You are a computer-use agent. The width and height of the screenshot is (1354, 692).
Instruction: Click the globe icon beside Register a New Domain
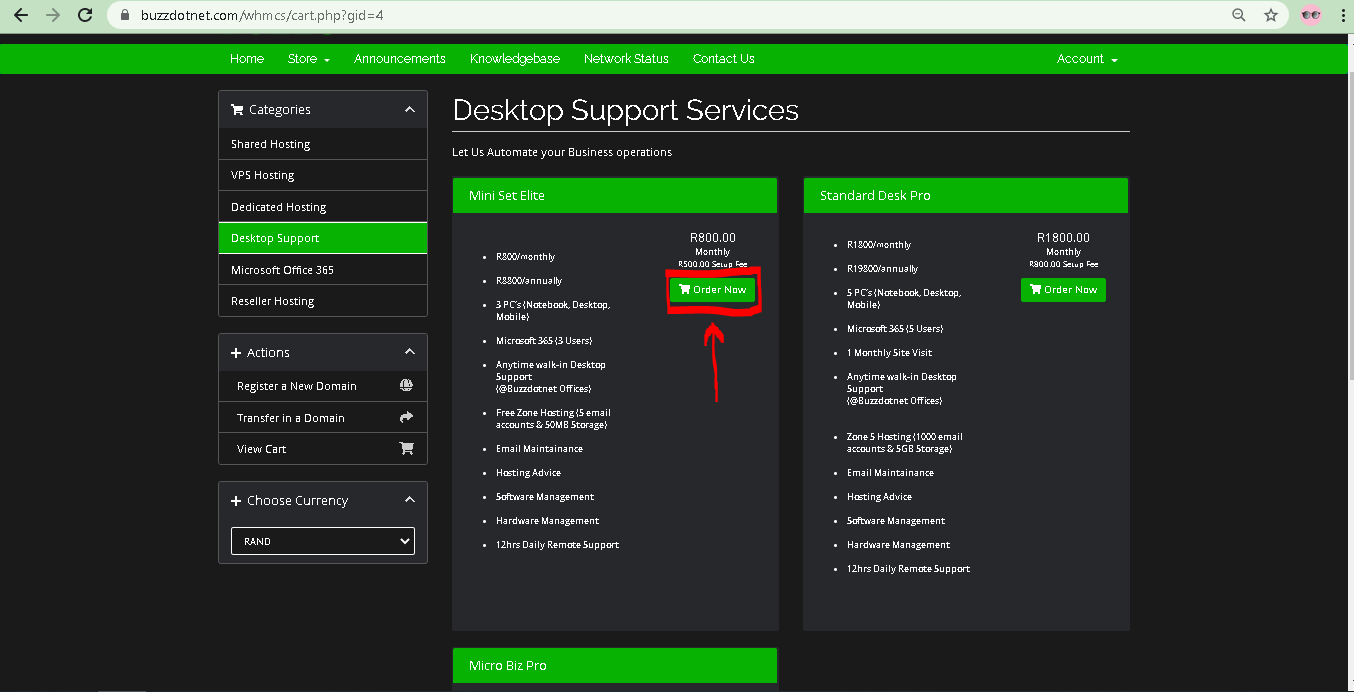[x=406, y=386]
